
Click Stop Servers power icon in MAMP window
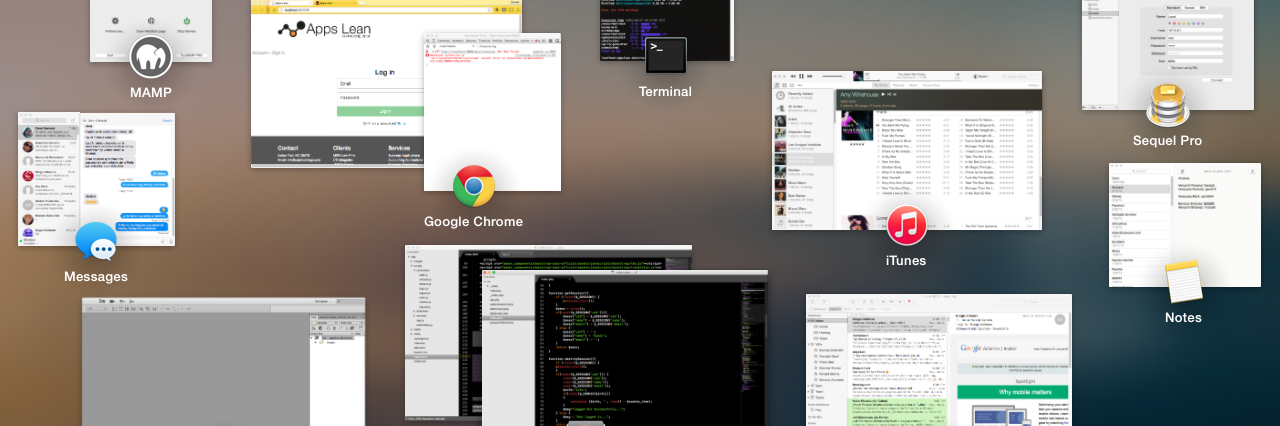(187, 21)
